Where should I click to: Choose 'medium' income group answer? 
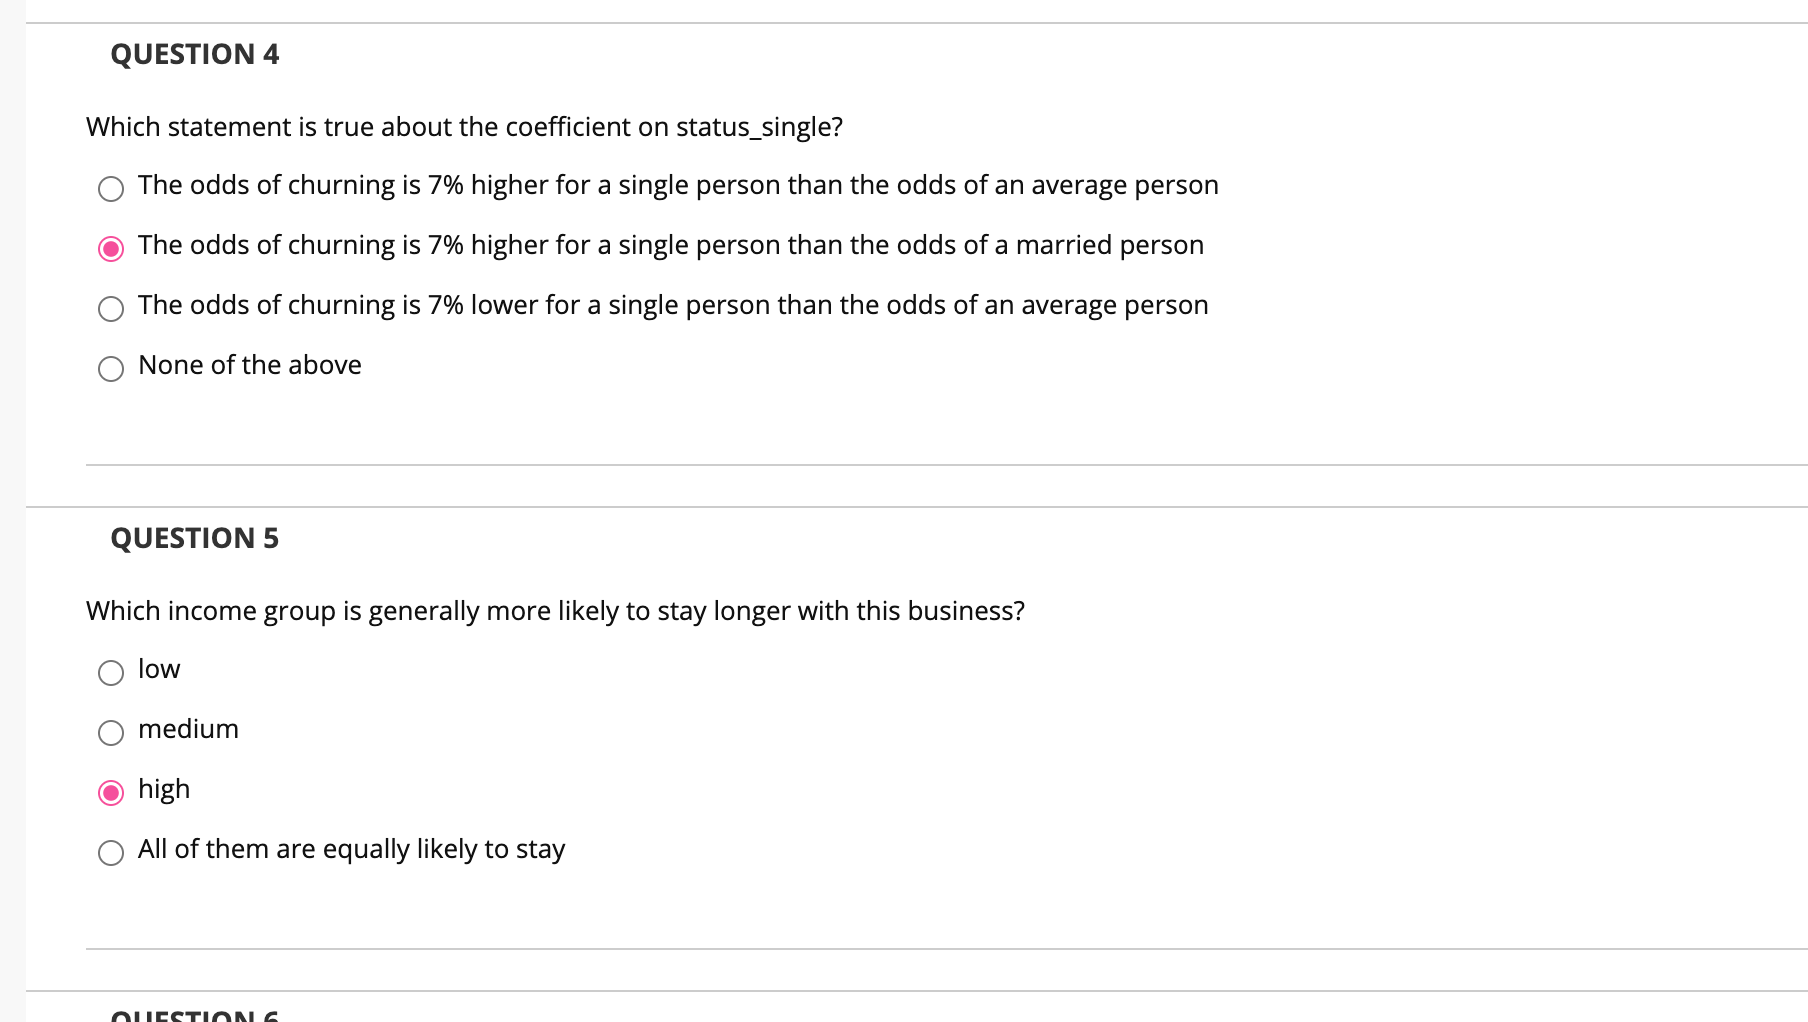point(111,733)
